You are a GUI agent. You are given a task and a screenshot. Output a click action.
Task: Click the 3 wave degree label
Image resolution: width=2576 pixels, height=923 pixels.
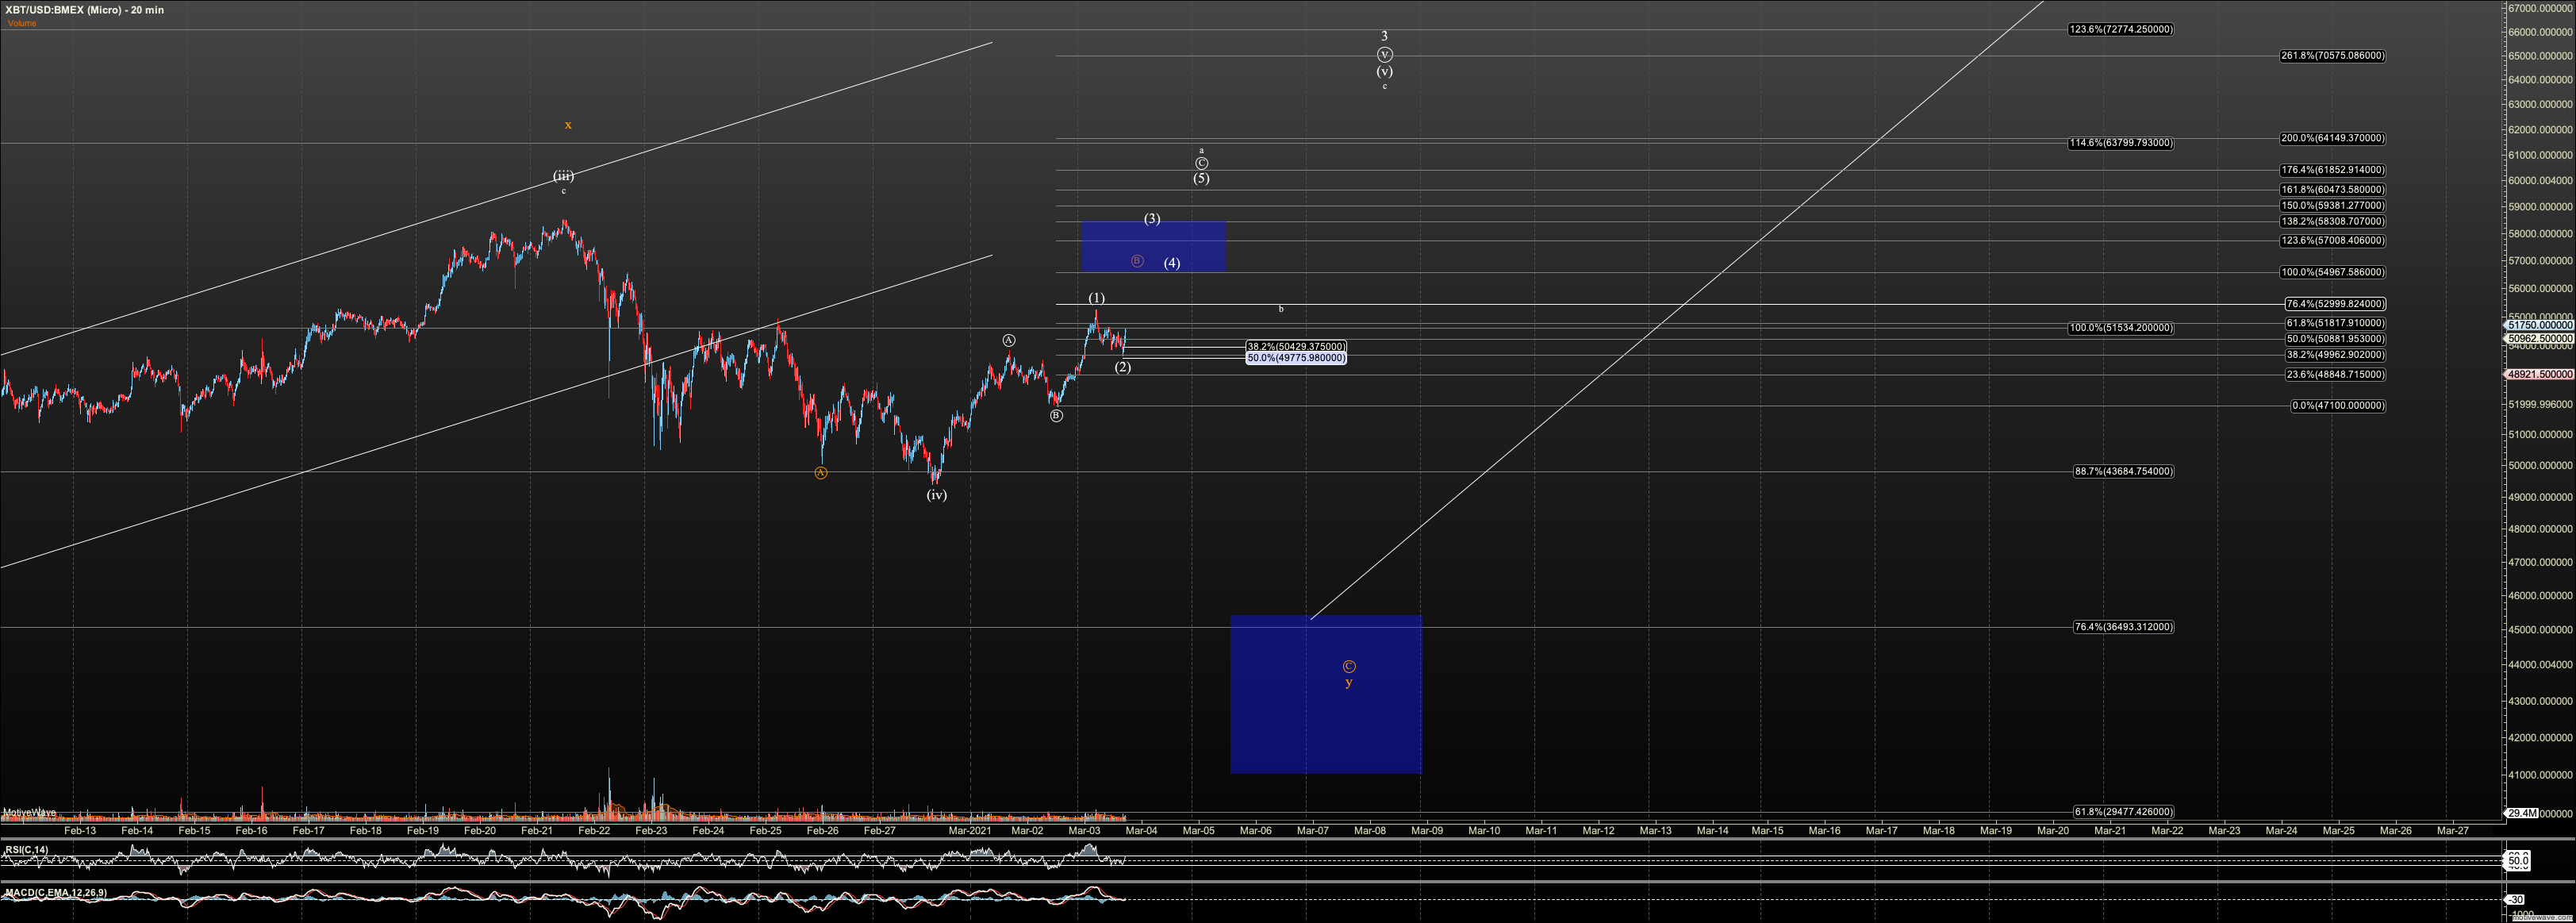point(1385,36)
